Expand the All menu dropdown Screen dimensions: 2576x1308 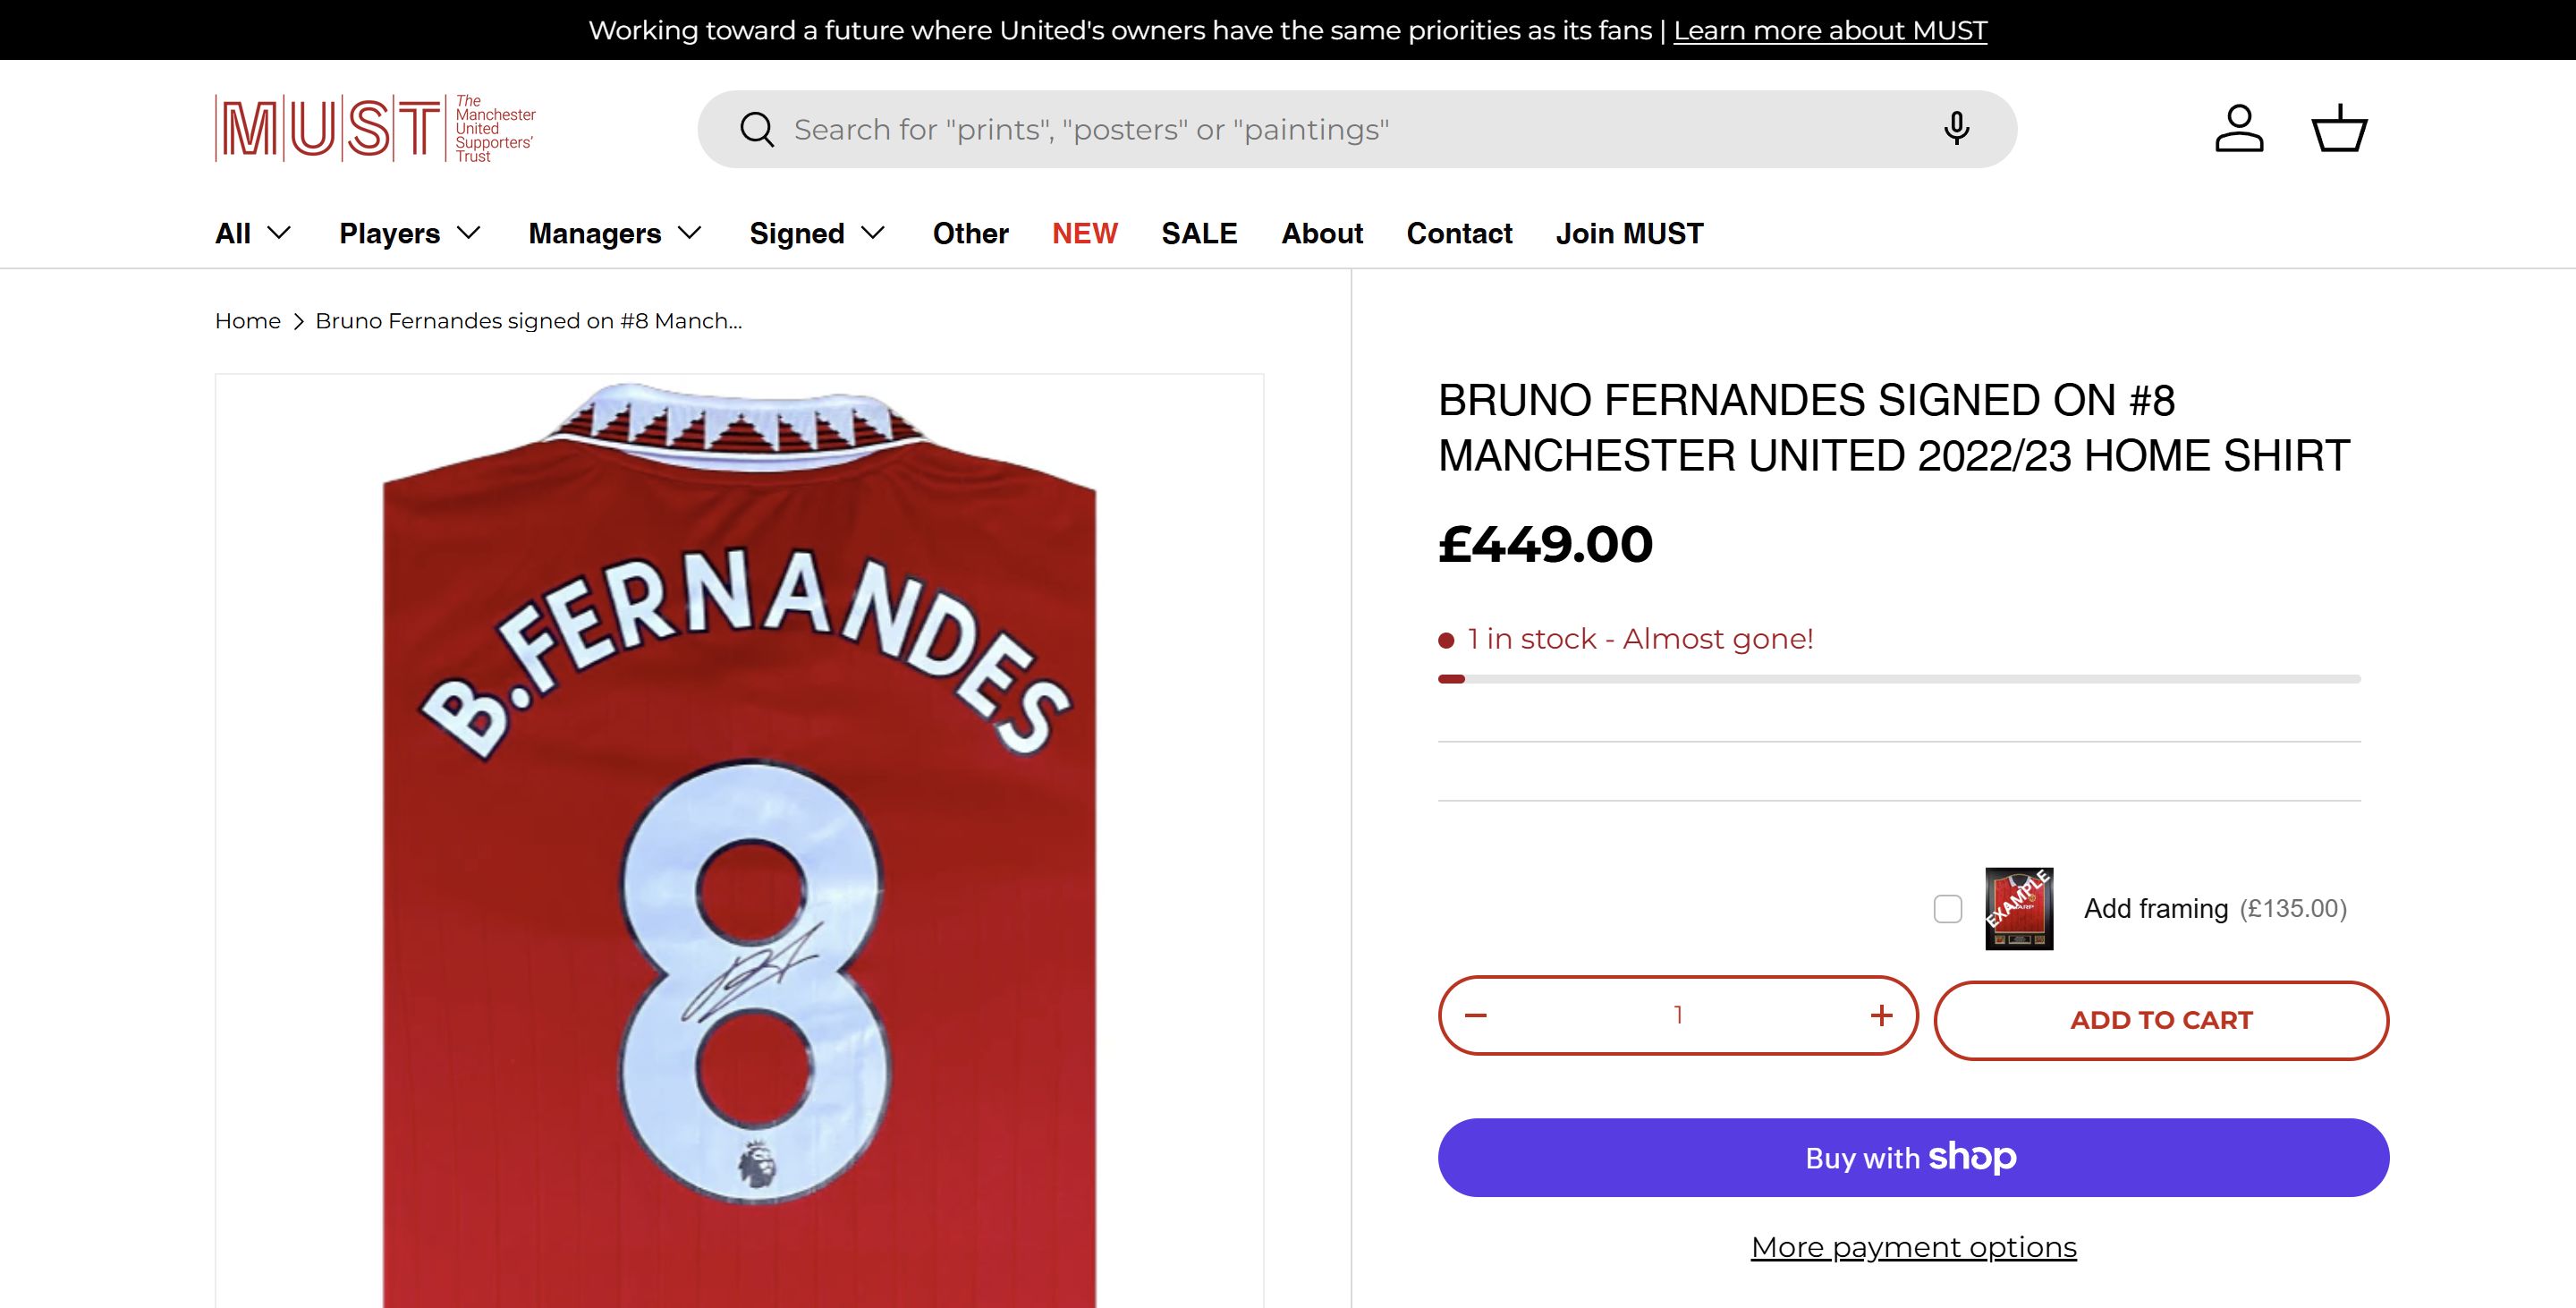tap(253, 233)
